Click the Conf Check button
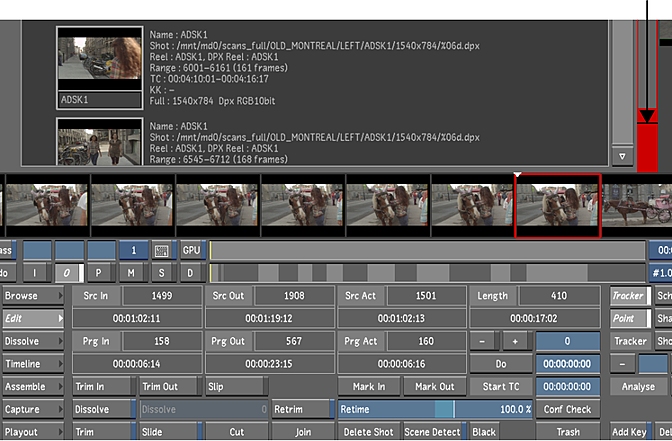This screenshot has width=672, height=441. coord(567,409)
